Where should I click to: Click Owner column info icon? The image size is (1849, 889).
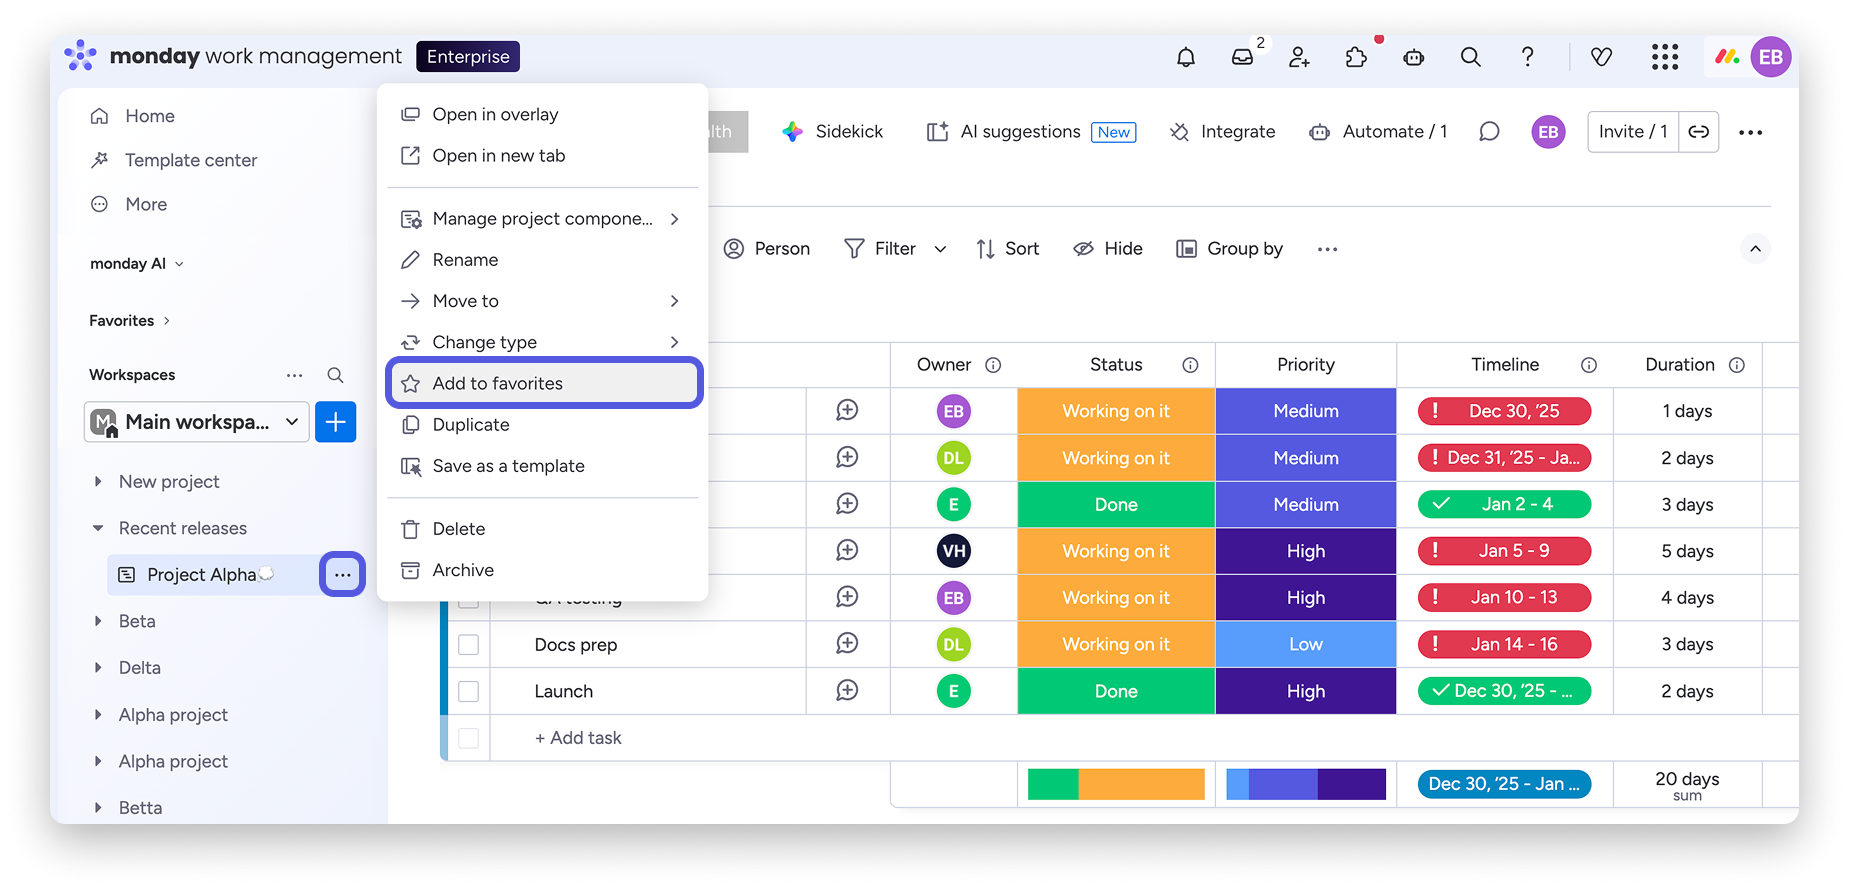[993, 365]
